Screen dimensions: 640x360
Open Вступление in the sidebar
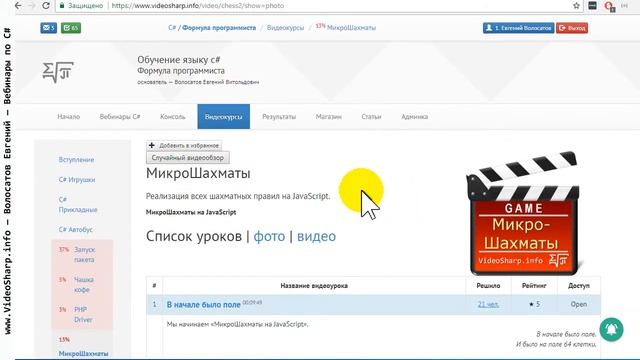coord(76,160)
